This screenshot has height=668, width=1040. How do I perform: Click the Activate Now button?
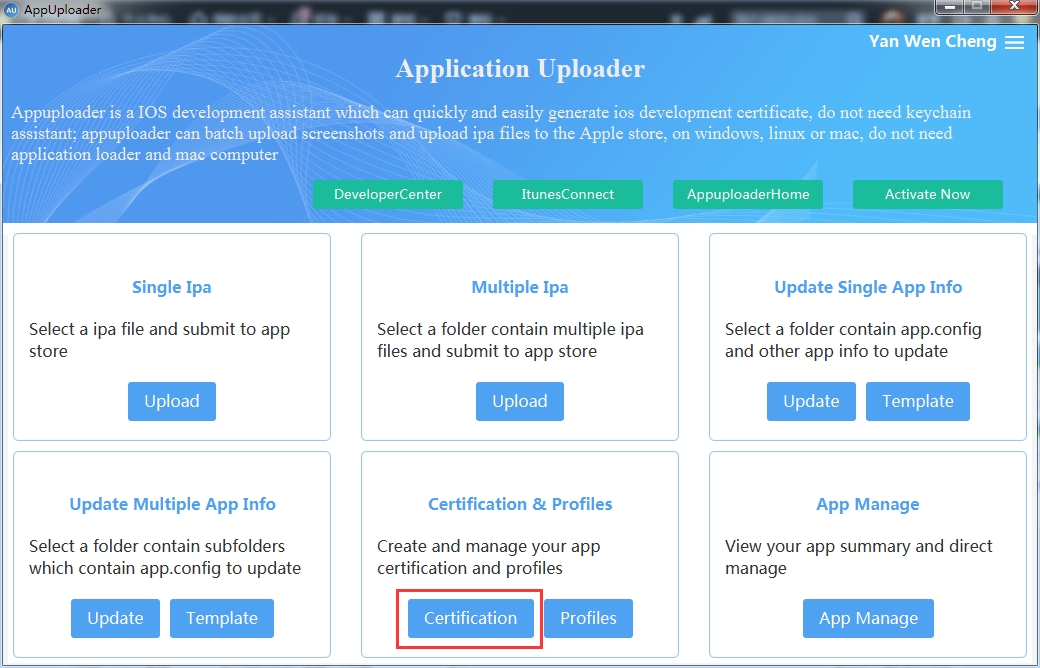coord(927,194)
